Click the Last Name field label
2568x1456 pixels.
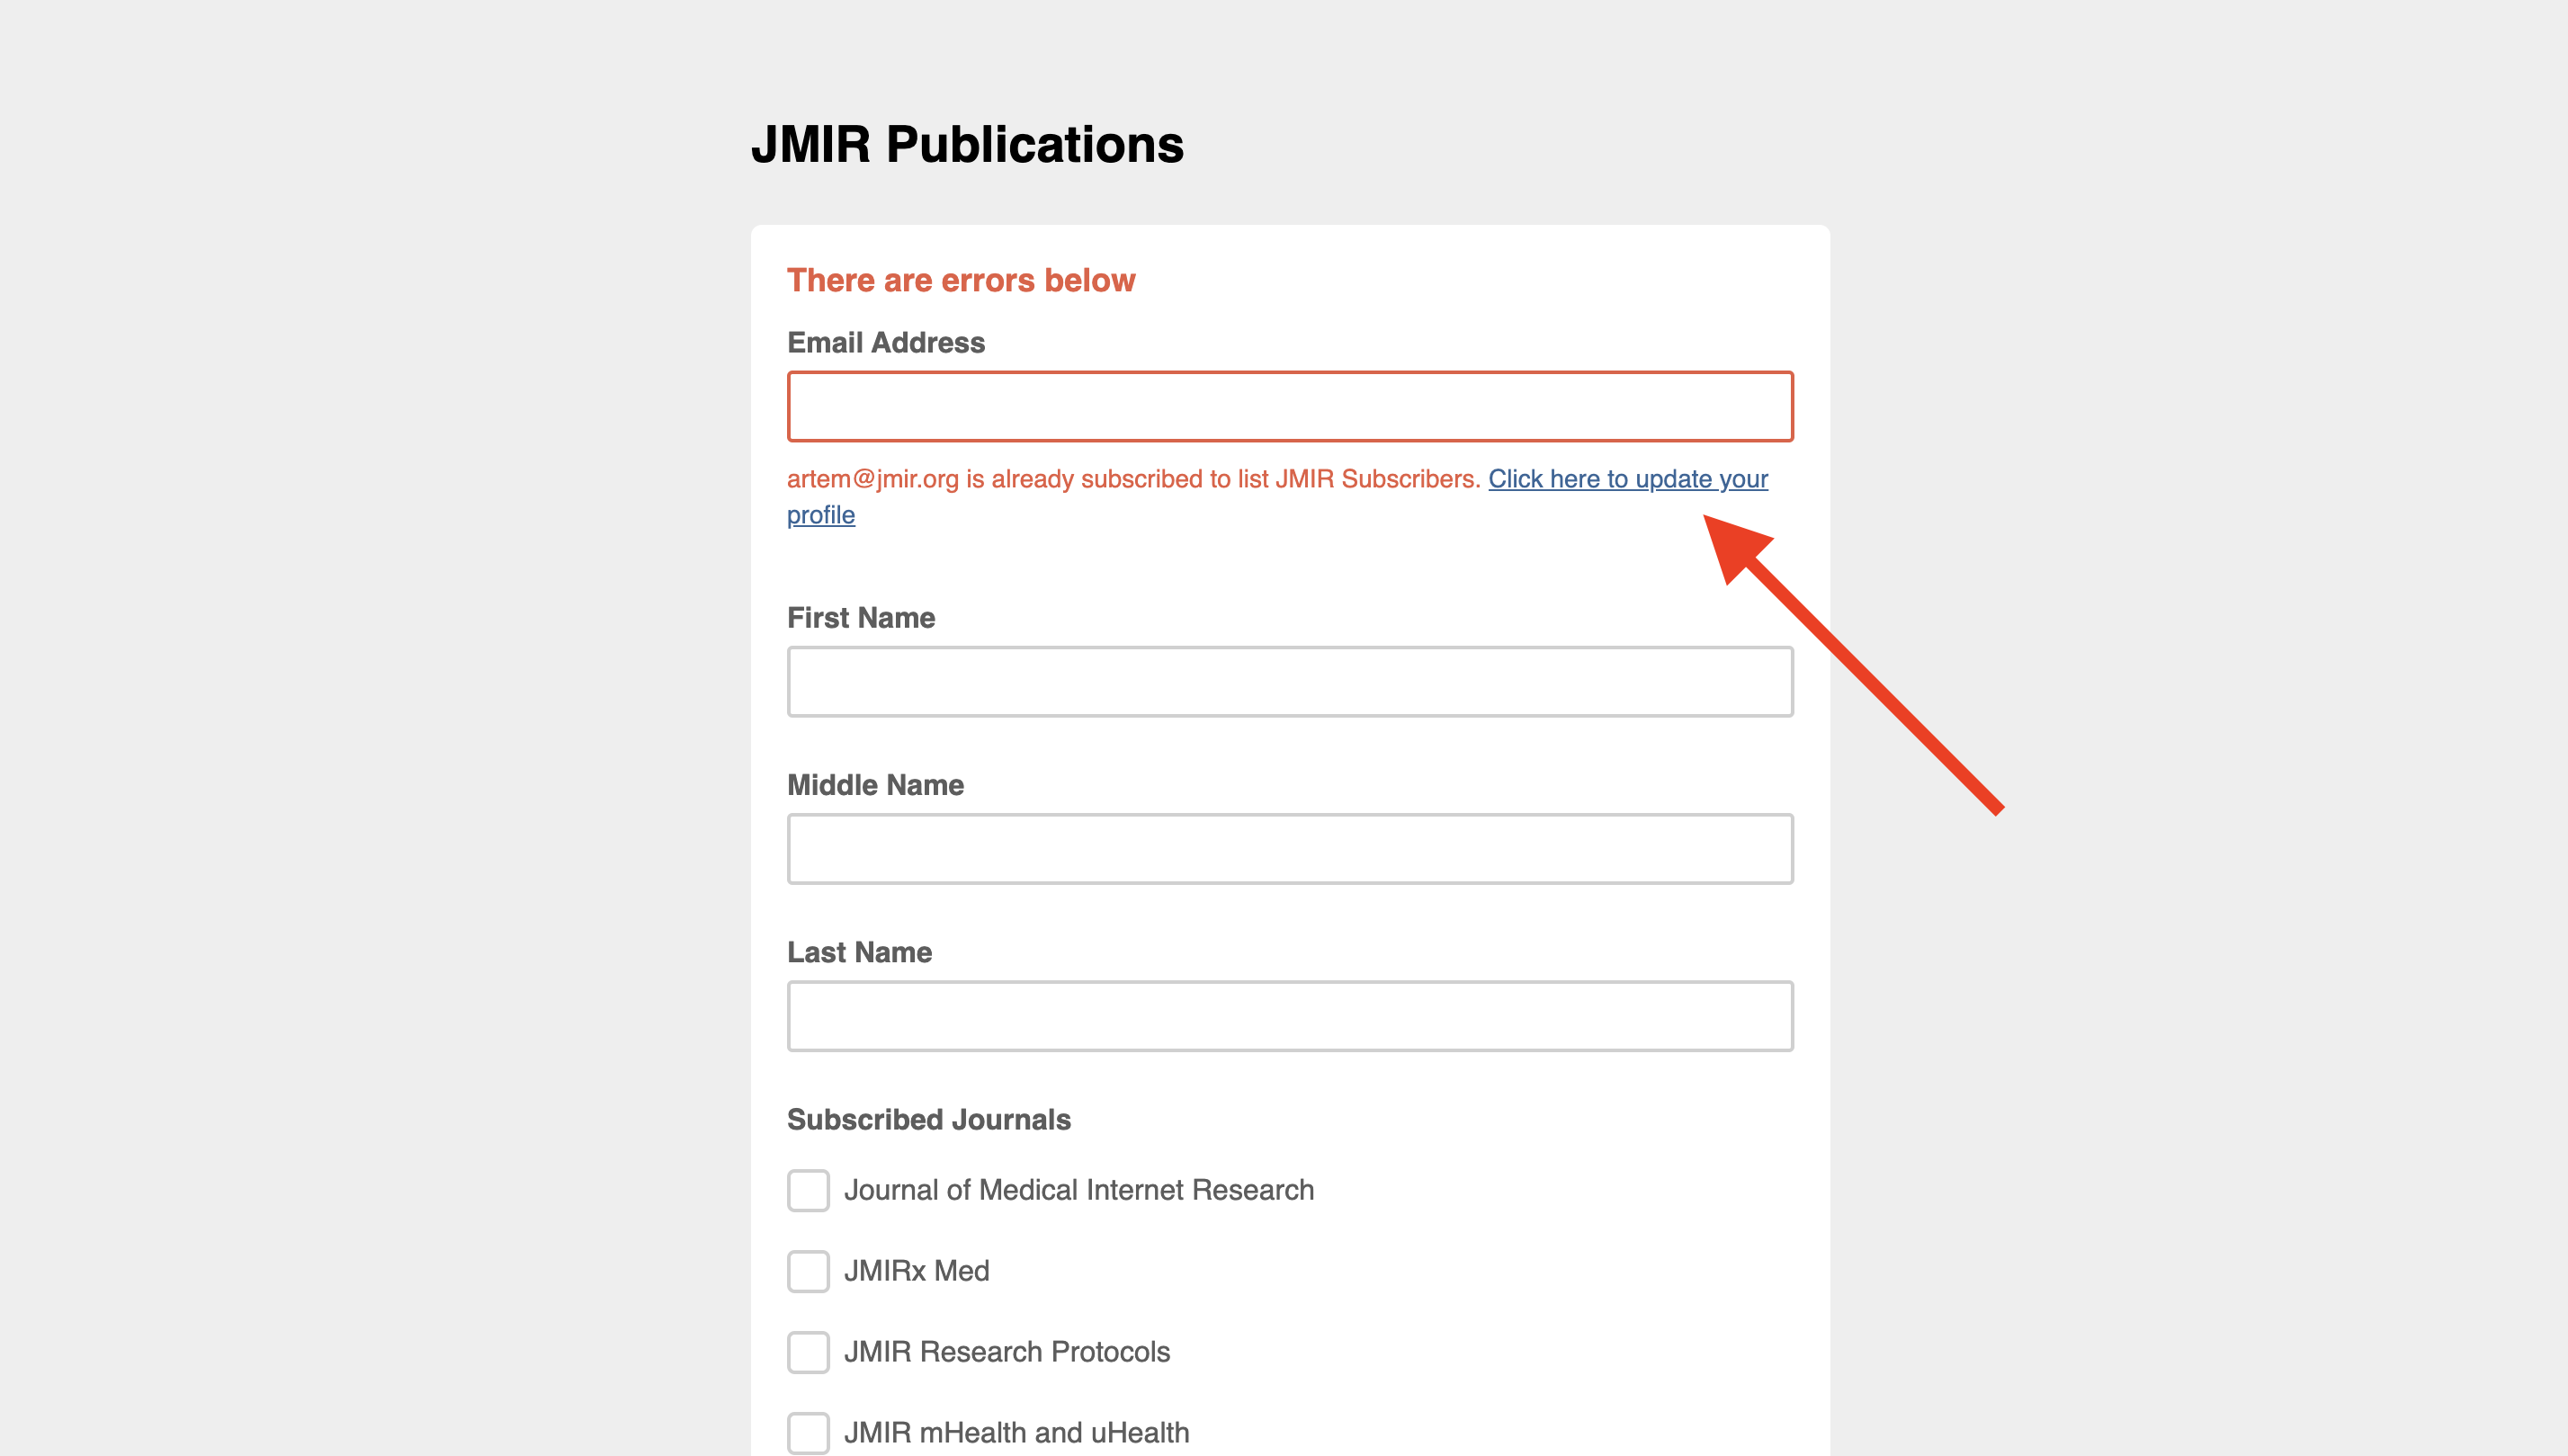pyautogui.click(x=859, y=952)
